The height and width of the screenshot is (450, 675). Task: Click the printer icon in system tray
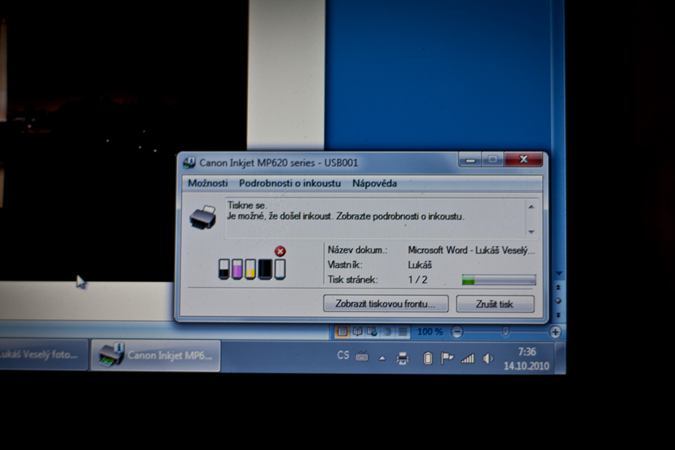(x=403, y=358)
